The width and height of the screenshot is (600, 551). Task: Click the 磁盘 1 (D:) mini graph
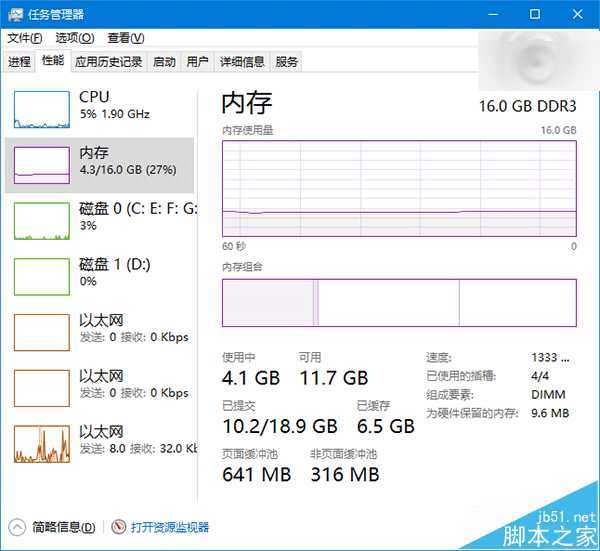42,277
